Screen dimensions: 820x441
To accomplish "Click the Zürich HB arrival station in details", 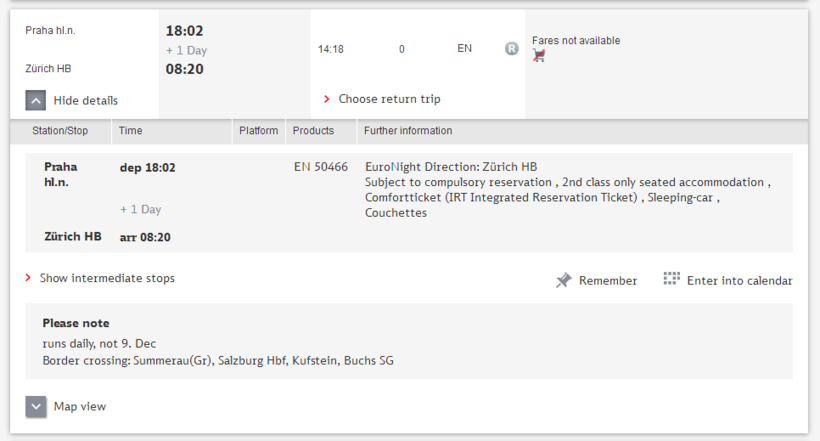I will click(73, 236).
